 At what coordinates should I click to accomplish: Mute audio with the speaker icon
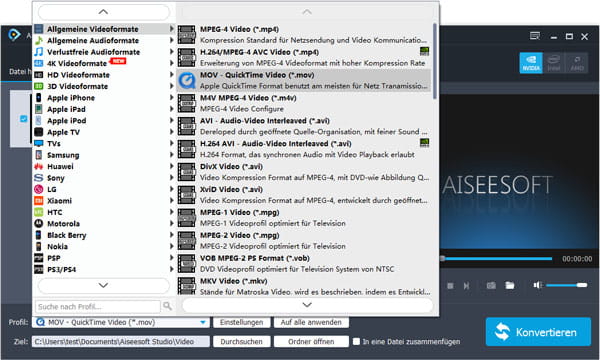538,285
